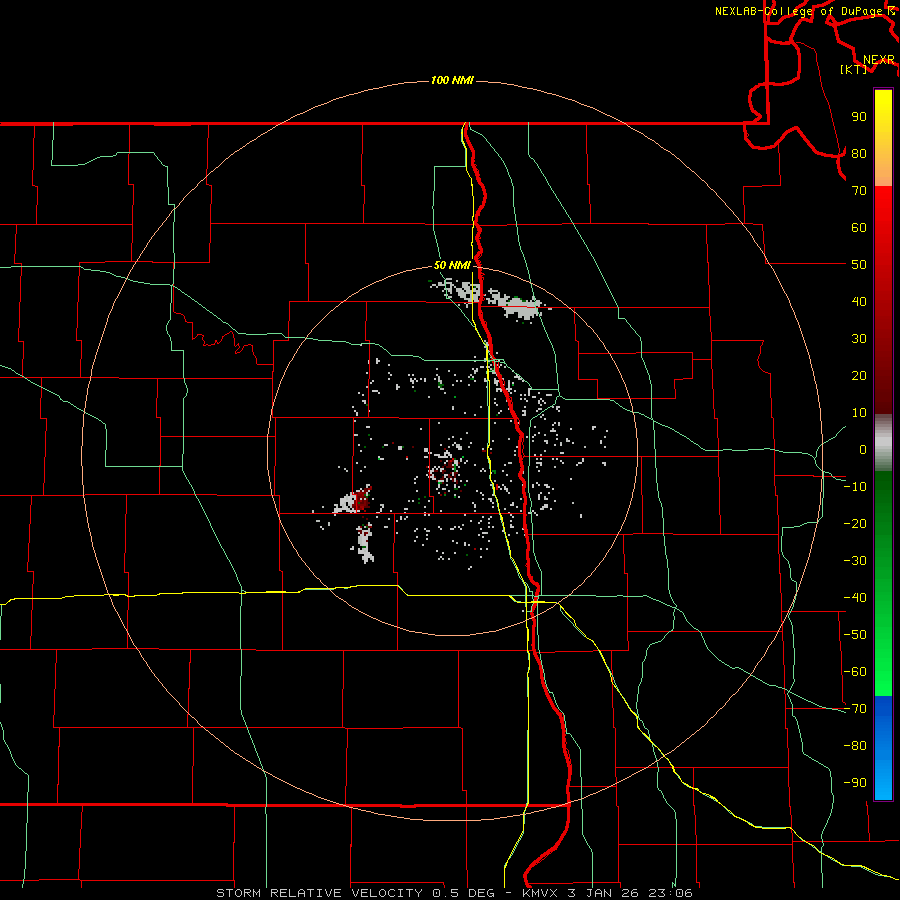Viewport: 900px width, 900px height.
Task: Click "STORM RELATIVE VELOCITY" in the bottom caption
Action: pos(319,893)
